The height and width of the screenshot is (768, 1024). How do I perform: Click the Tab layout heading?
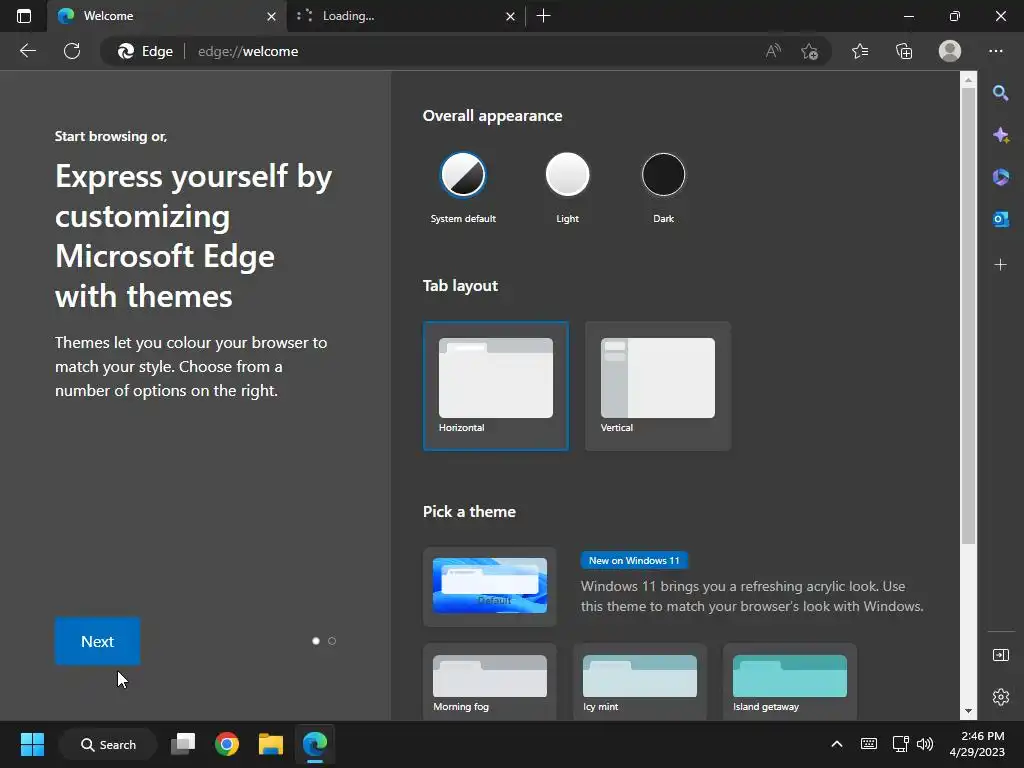point(460,285)
